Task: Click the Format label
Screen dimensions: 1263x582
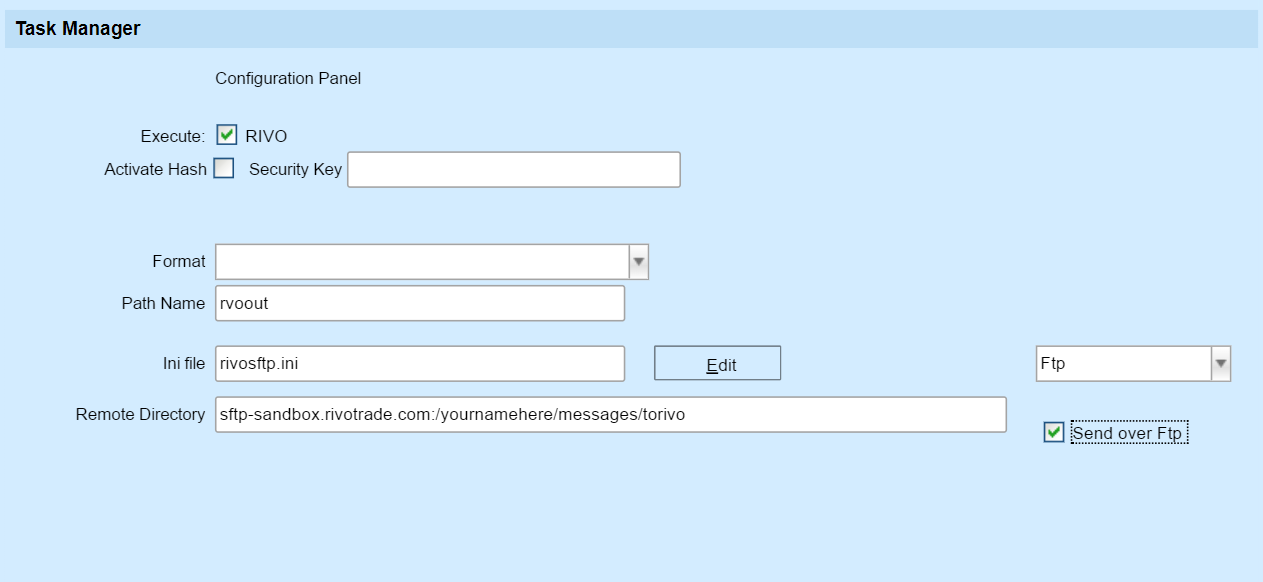Action: (x=179, y=261)
